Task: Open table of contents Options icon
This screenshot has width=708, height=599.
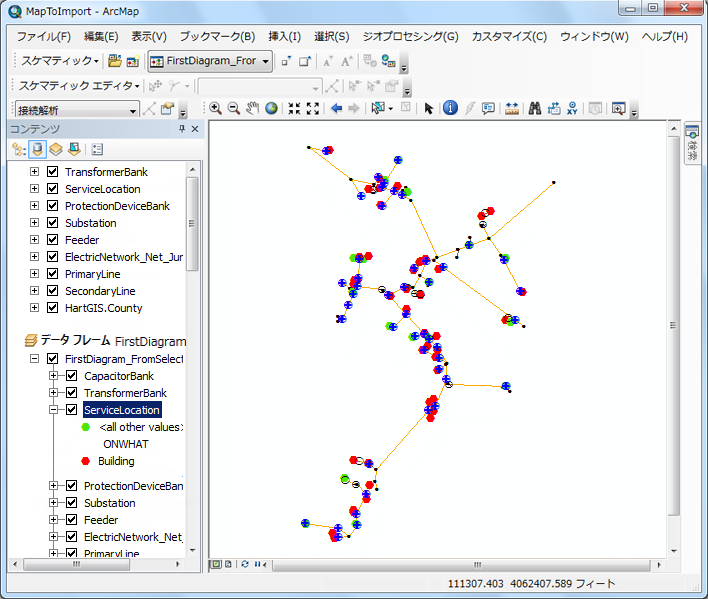Action: point(97,149)
